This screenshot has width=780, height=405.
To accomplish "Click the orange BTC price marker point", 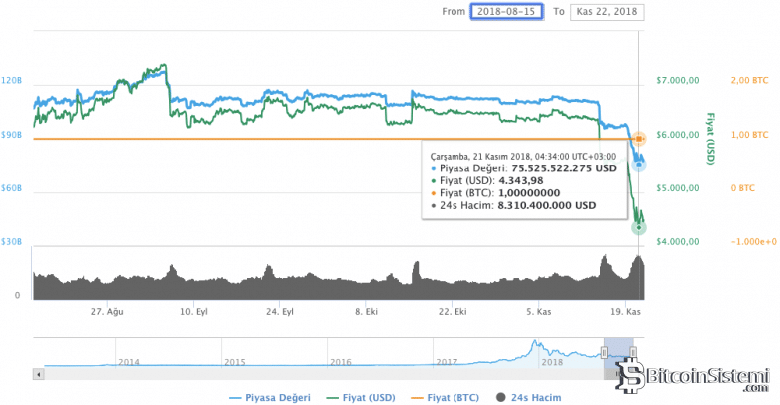I will click(x=640, y=138).
